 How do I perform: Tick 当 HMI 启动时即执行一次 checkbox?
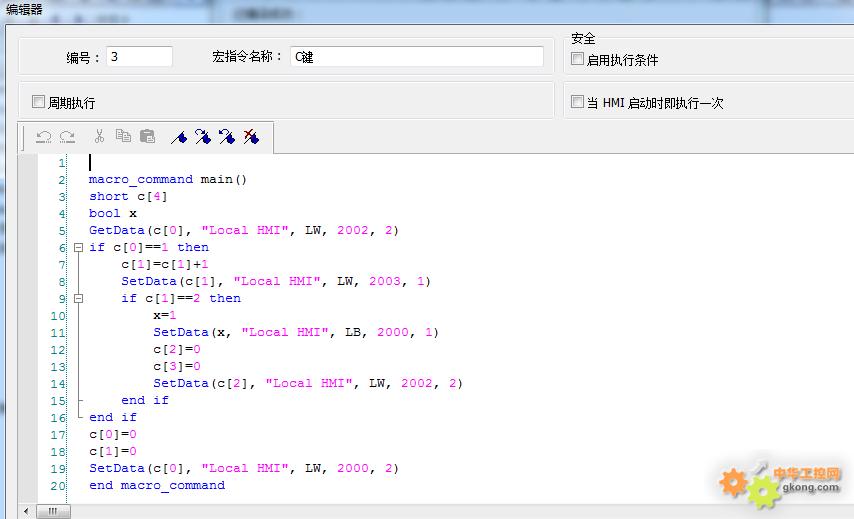(x=577, y=102)
